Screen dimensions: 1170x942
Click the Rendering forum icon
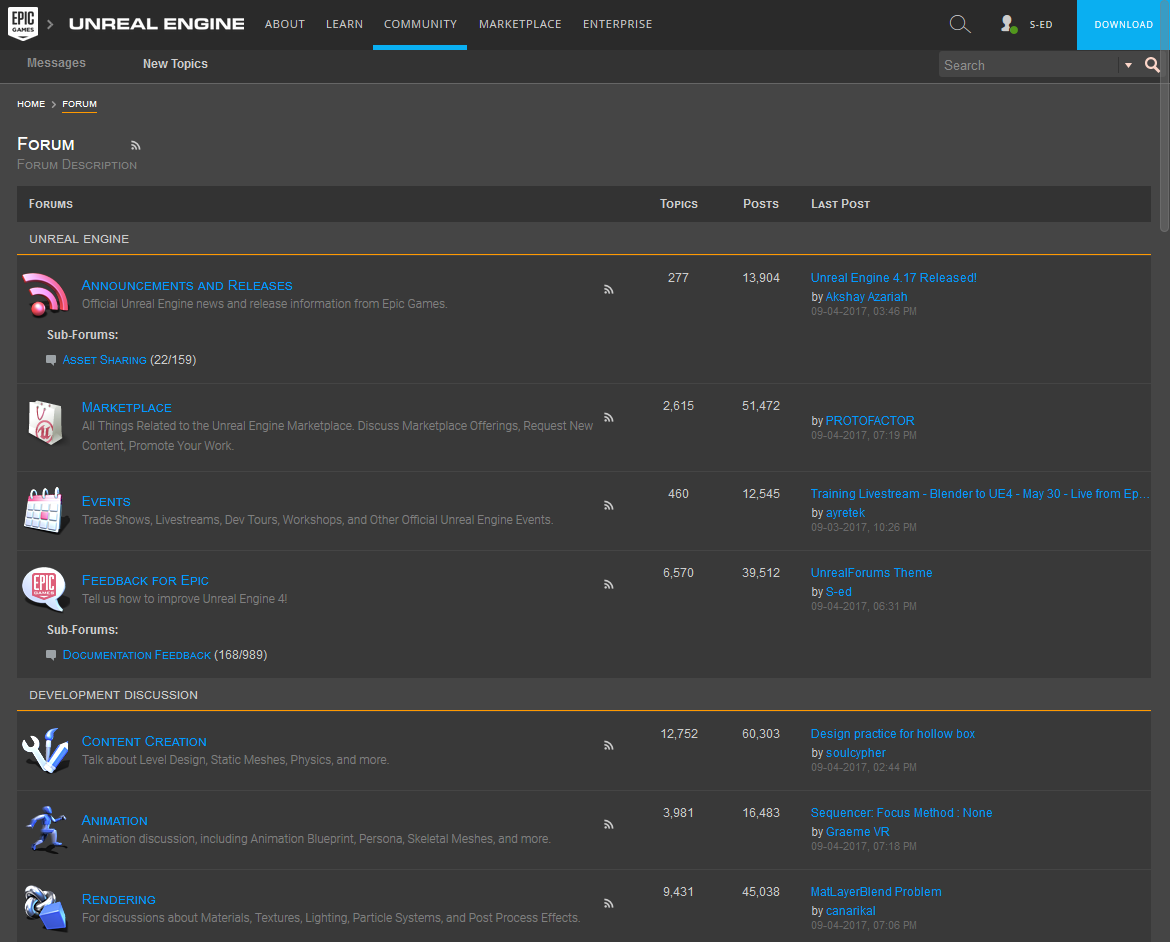pos(44,908)
